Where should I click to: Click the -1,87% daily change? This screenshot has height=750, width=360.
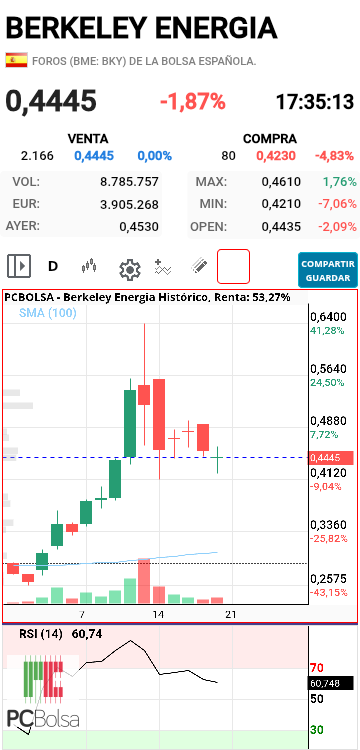click(x=192, y=101)
